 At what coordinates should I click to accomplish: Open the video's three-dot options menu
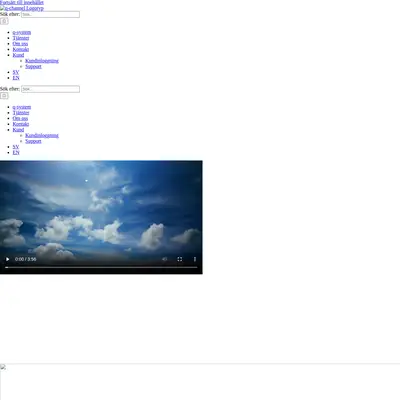[x=195, y=259]
